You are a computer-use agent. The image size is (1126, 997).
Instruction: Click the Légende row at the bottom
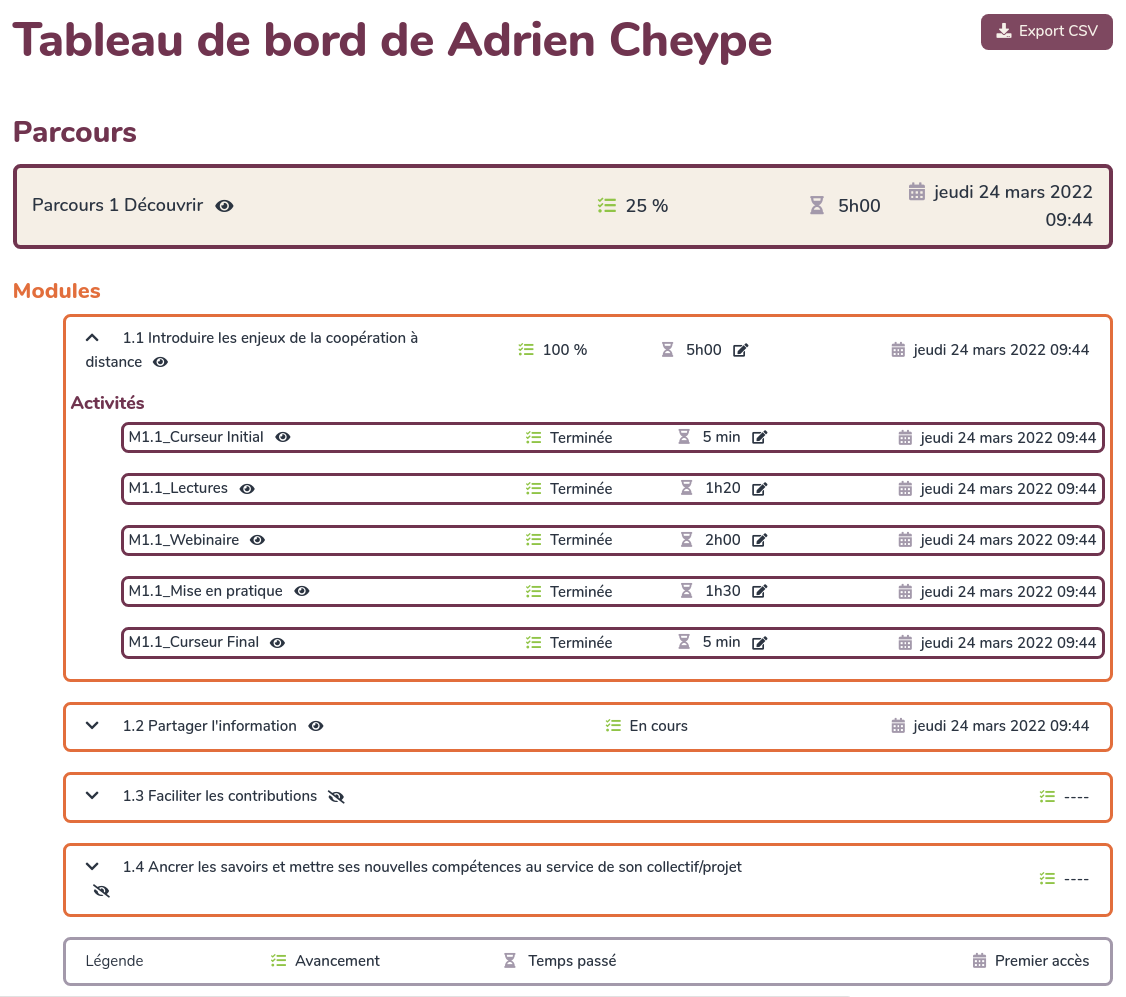click(114, 960)
